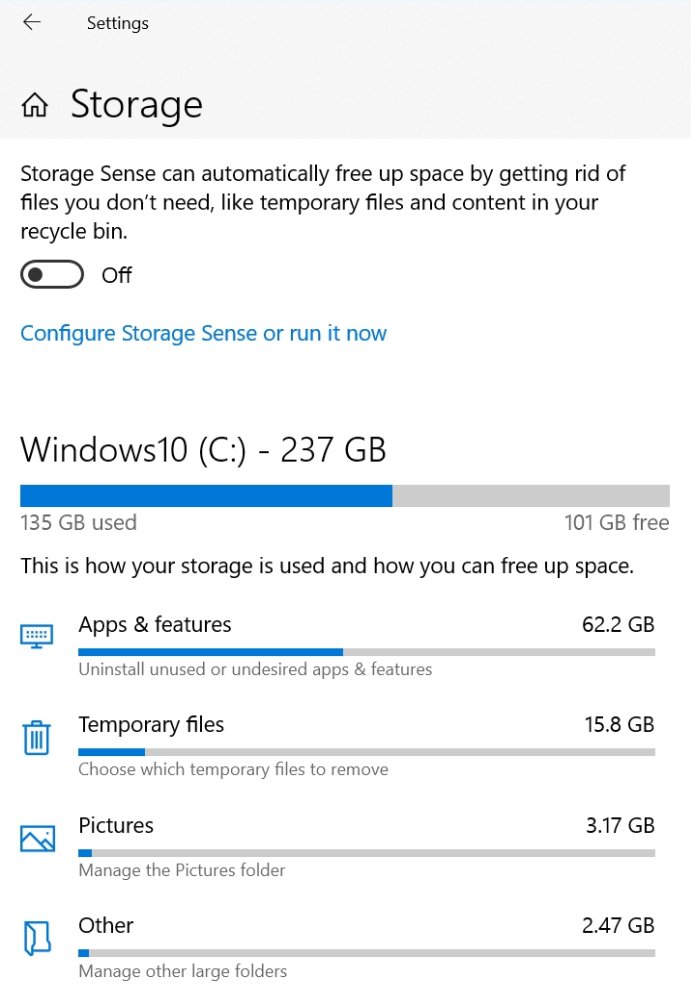Click the 15.8 GB temporary files size
The height and width of the screenshot is (1008, 691).
click(x=619, y=725)
